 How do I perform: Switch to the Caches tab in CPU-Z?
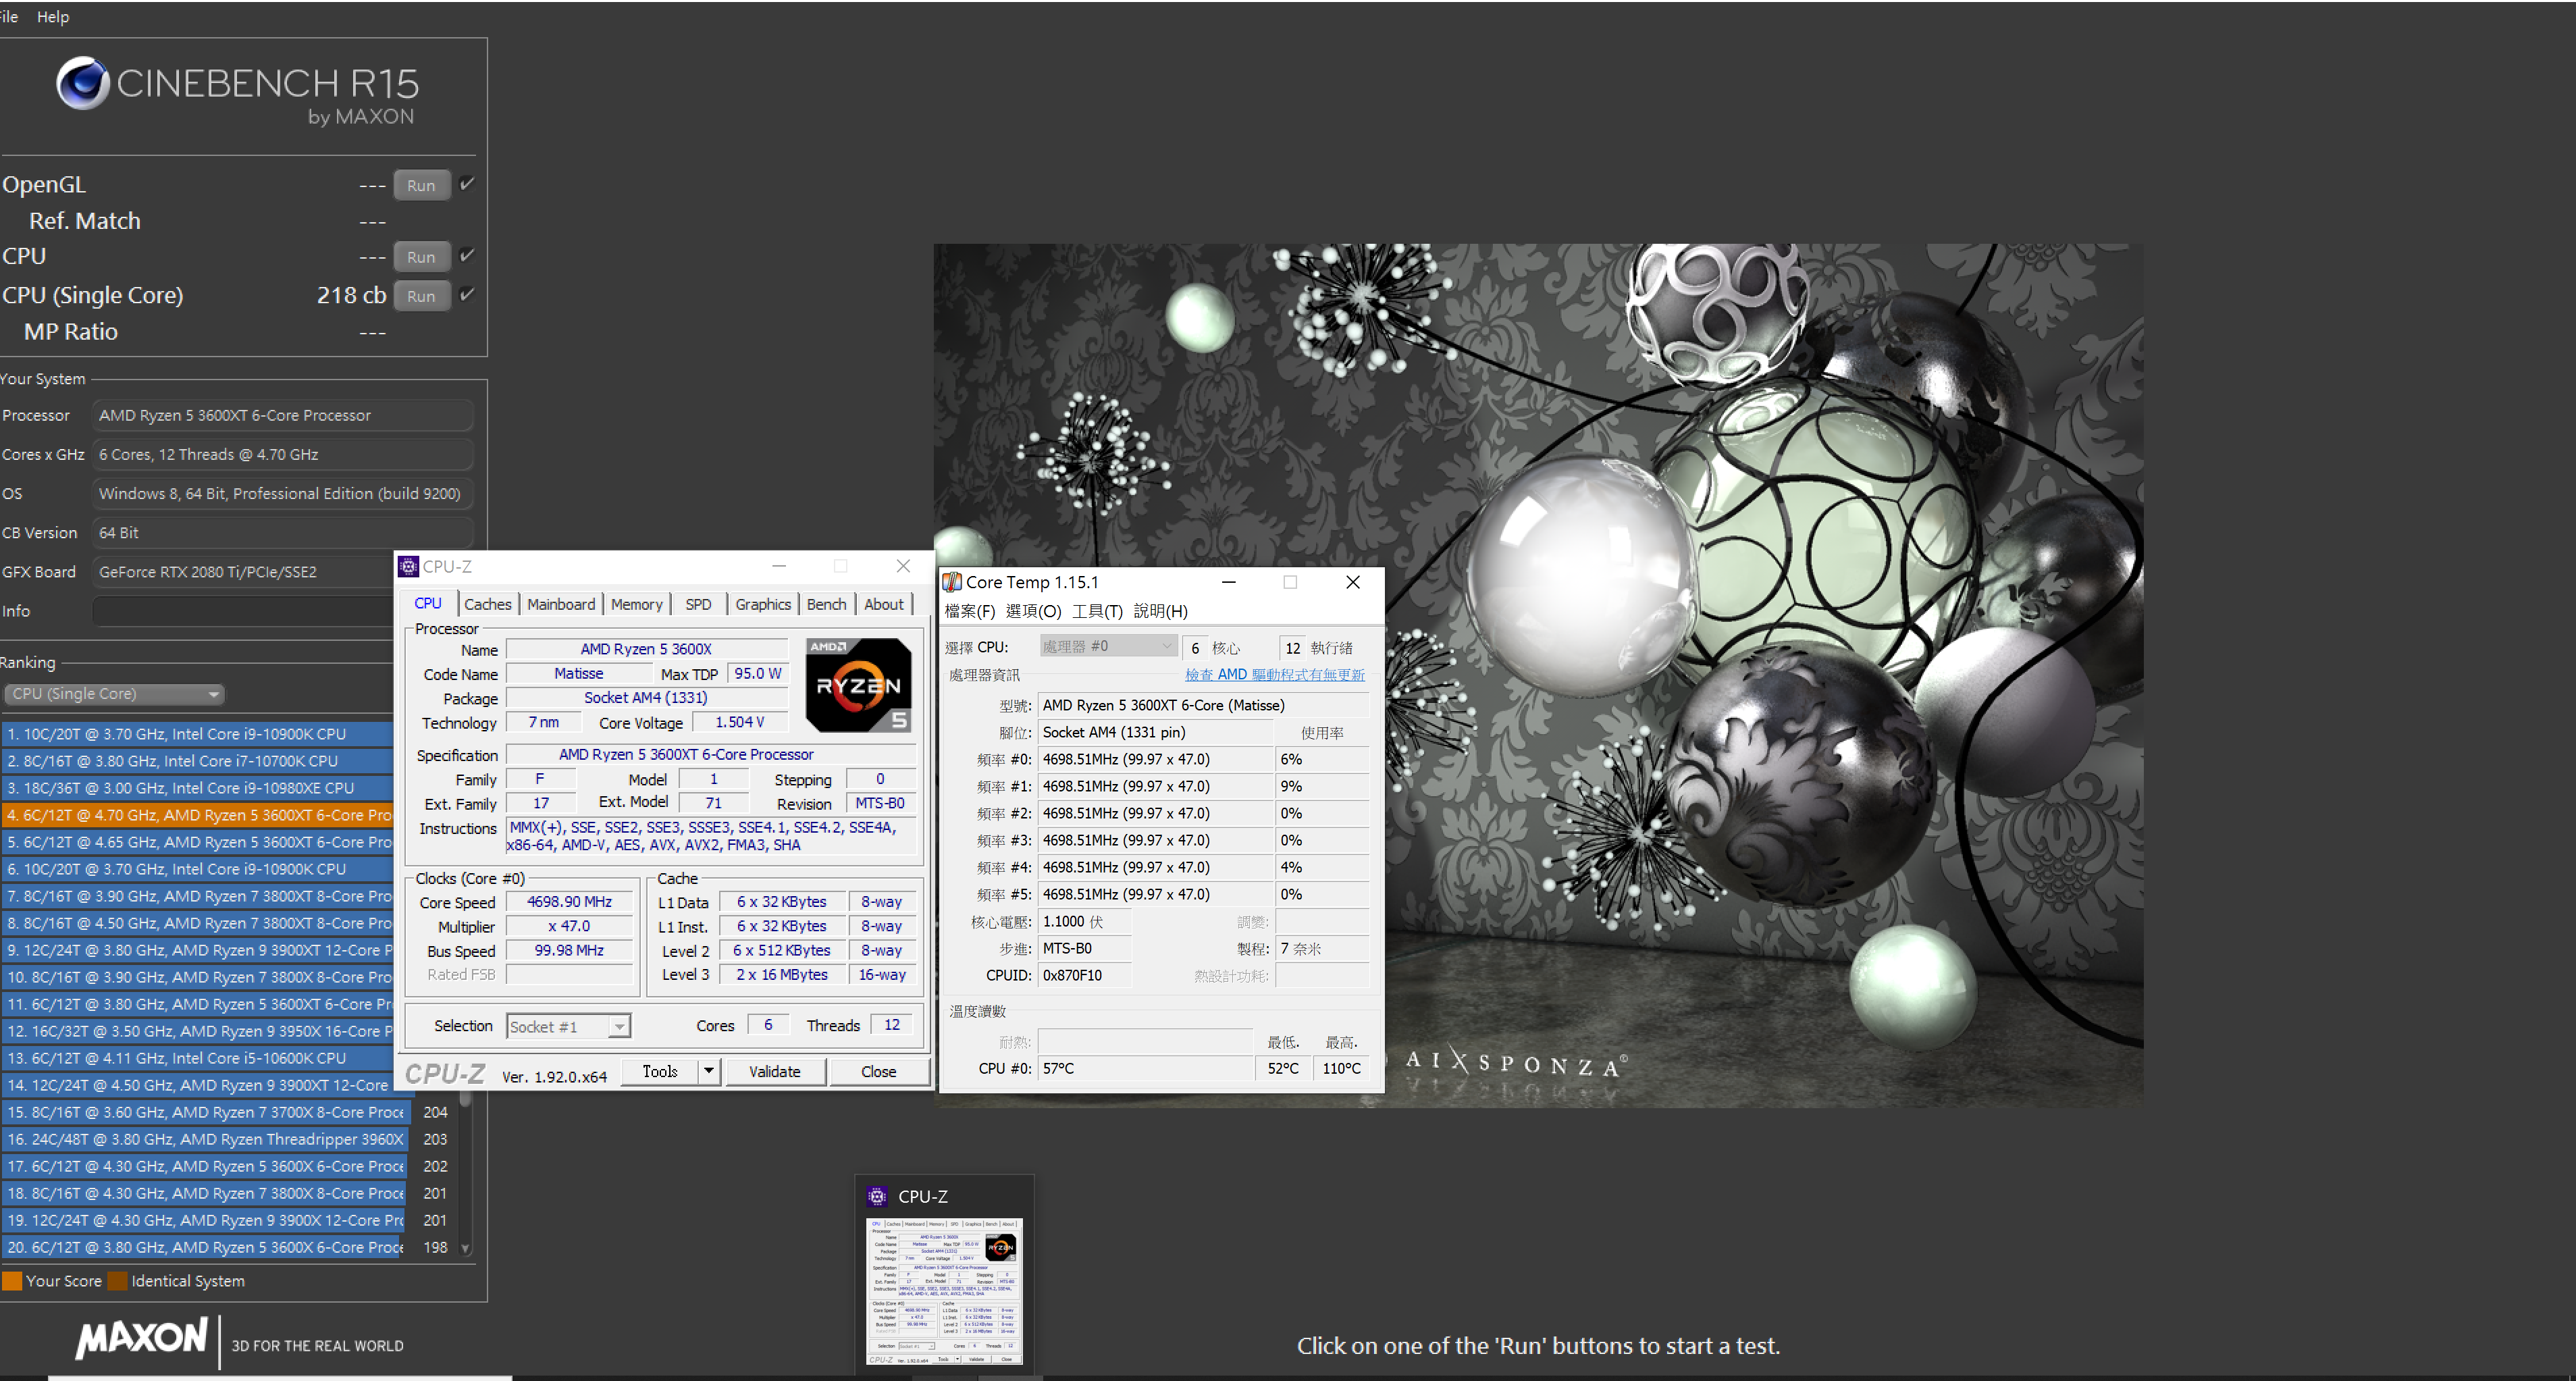(x=487, y=604)
